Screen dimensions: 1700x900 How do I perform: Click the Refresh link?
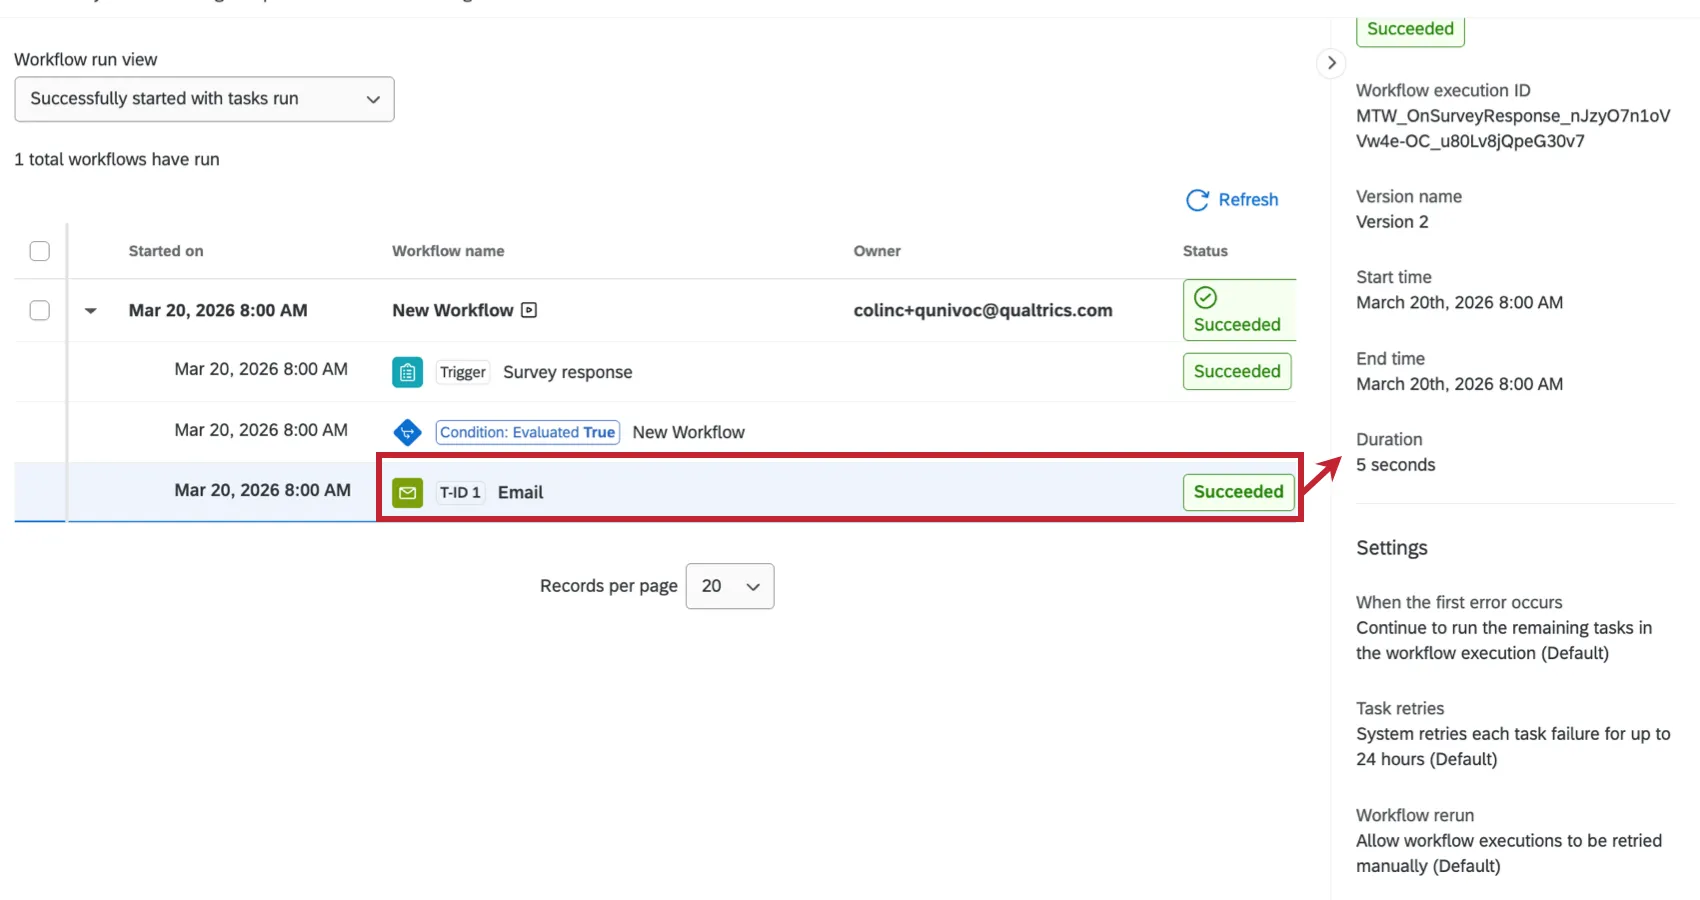1246,200
